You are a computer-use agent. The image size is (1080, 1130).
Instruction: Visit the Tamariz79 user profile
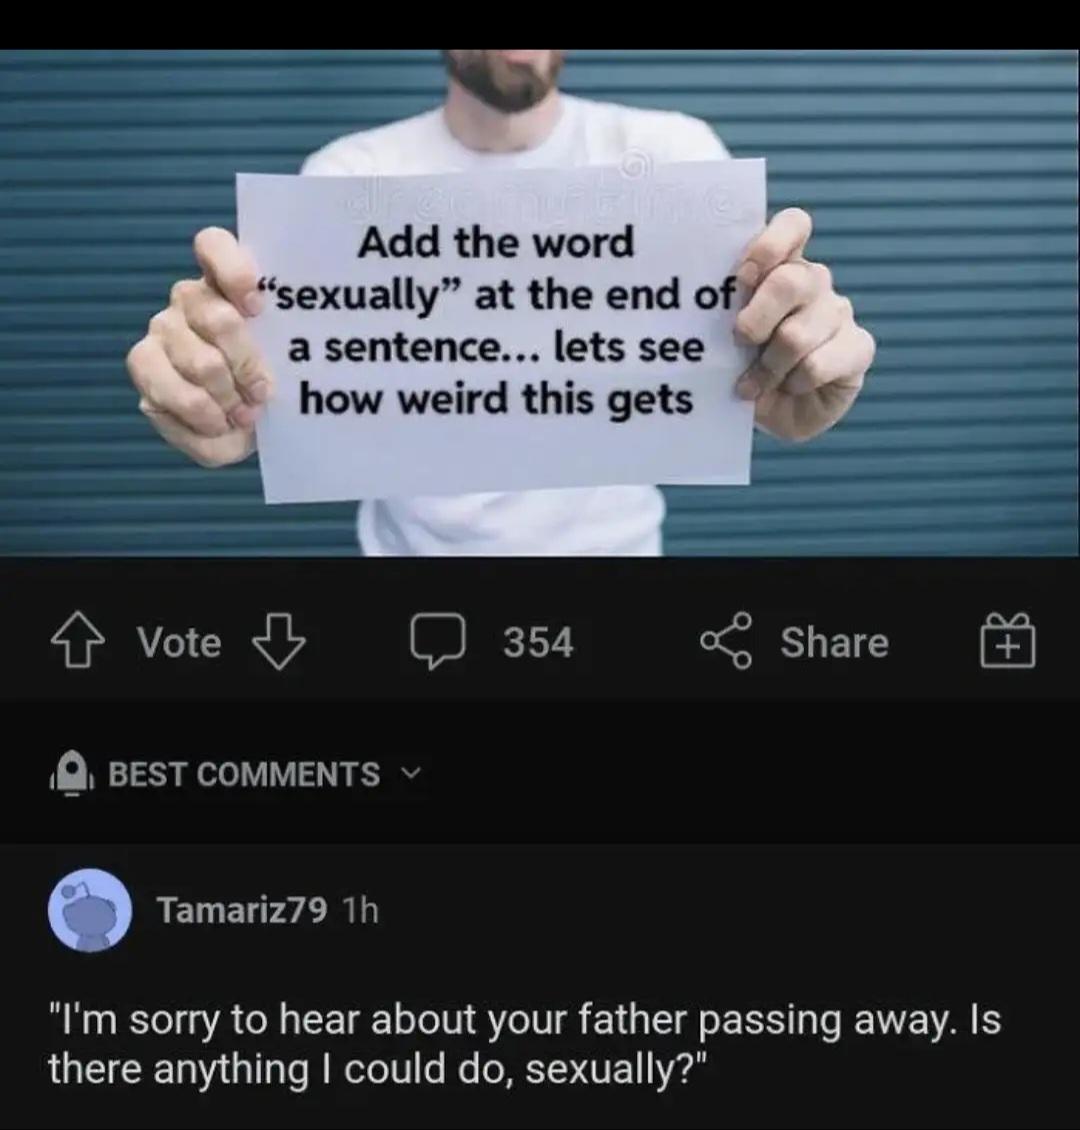243,910
